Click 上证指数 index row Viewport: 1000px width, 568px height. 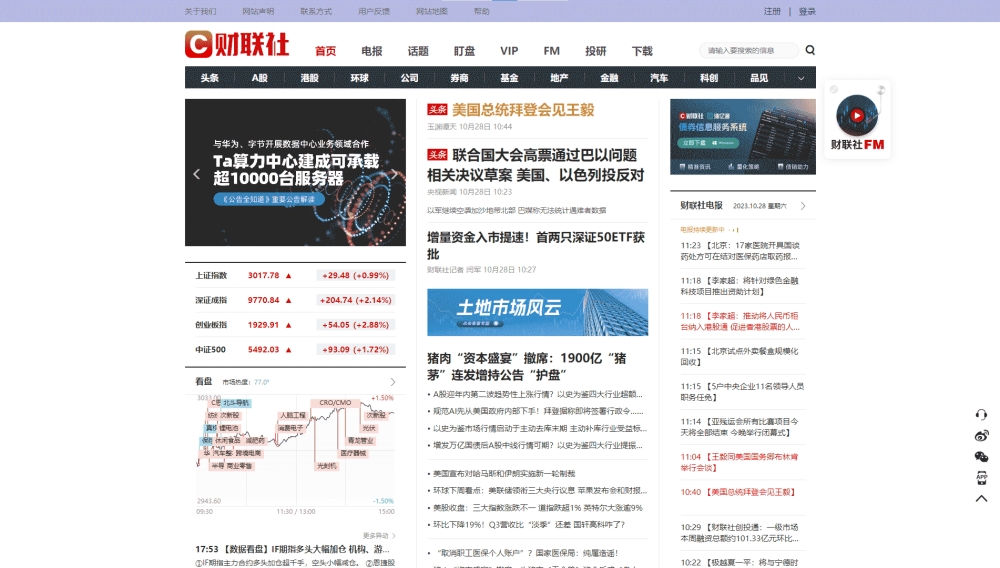(295, 275)
